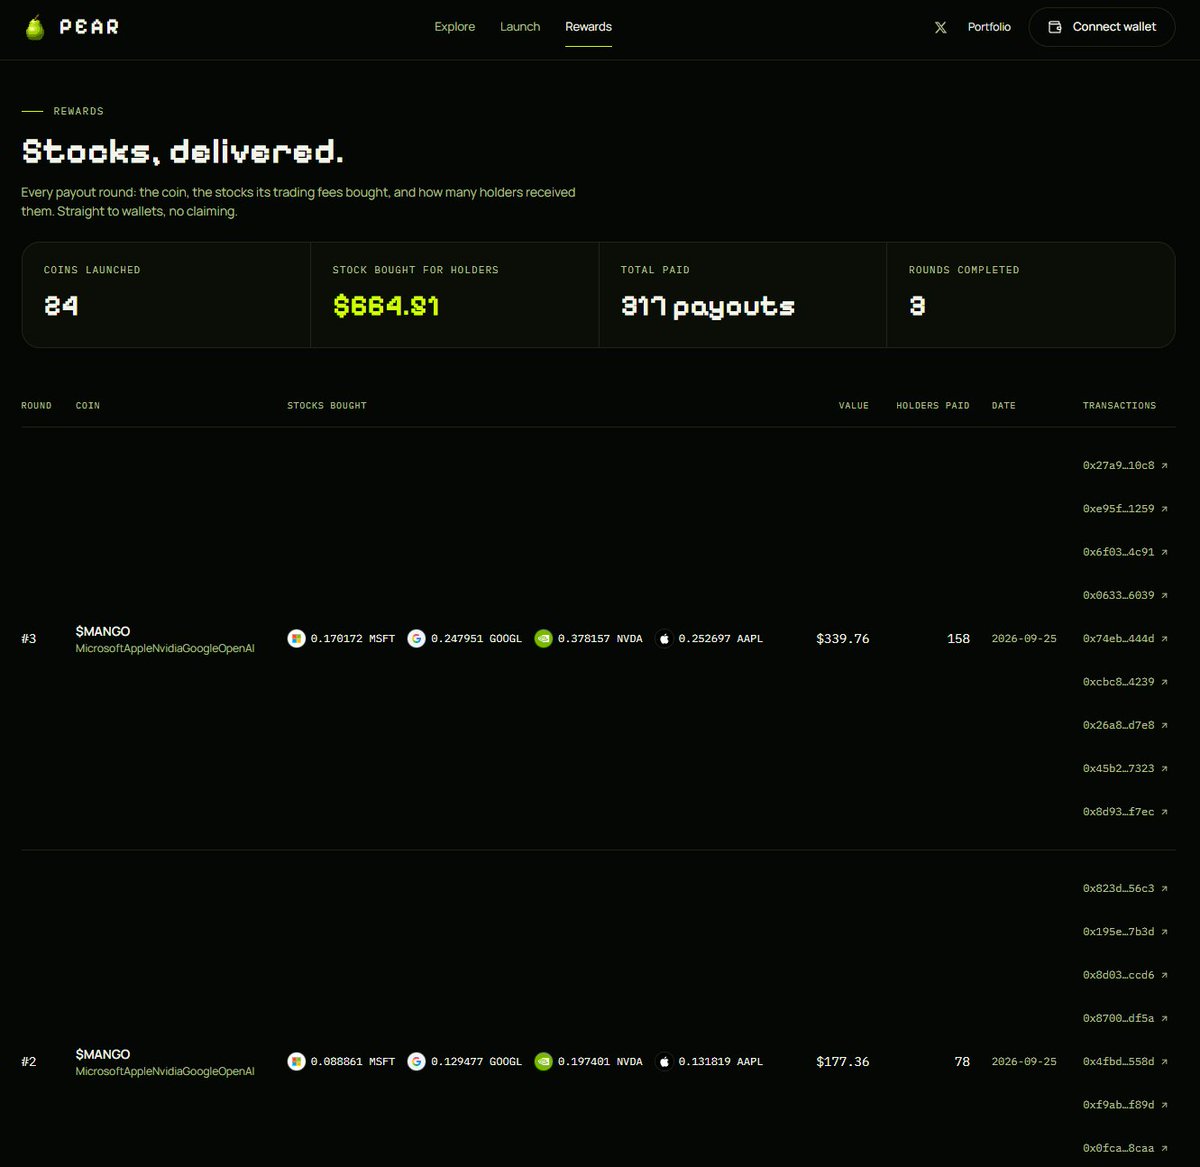Click the 317 payouts stat
Image resolution: width=1200 pixels, height=1167 pixels.
[708, 306]
